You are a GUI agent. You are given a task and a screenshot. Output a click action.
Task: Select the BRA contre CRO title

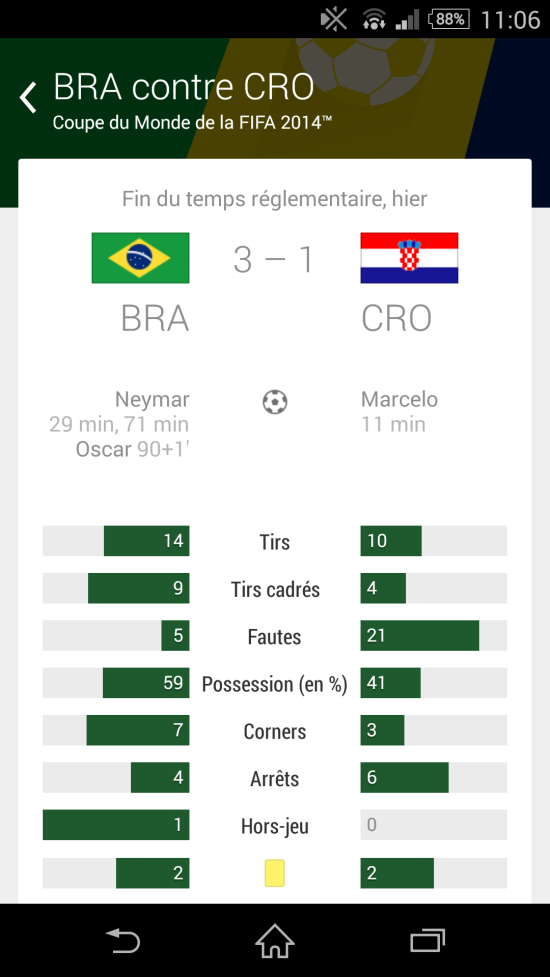pos(184,86)
